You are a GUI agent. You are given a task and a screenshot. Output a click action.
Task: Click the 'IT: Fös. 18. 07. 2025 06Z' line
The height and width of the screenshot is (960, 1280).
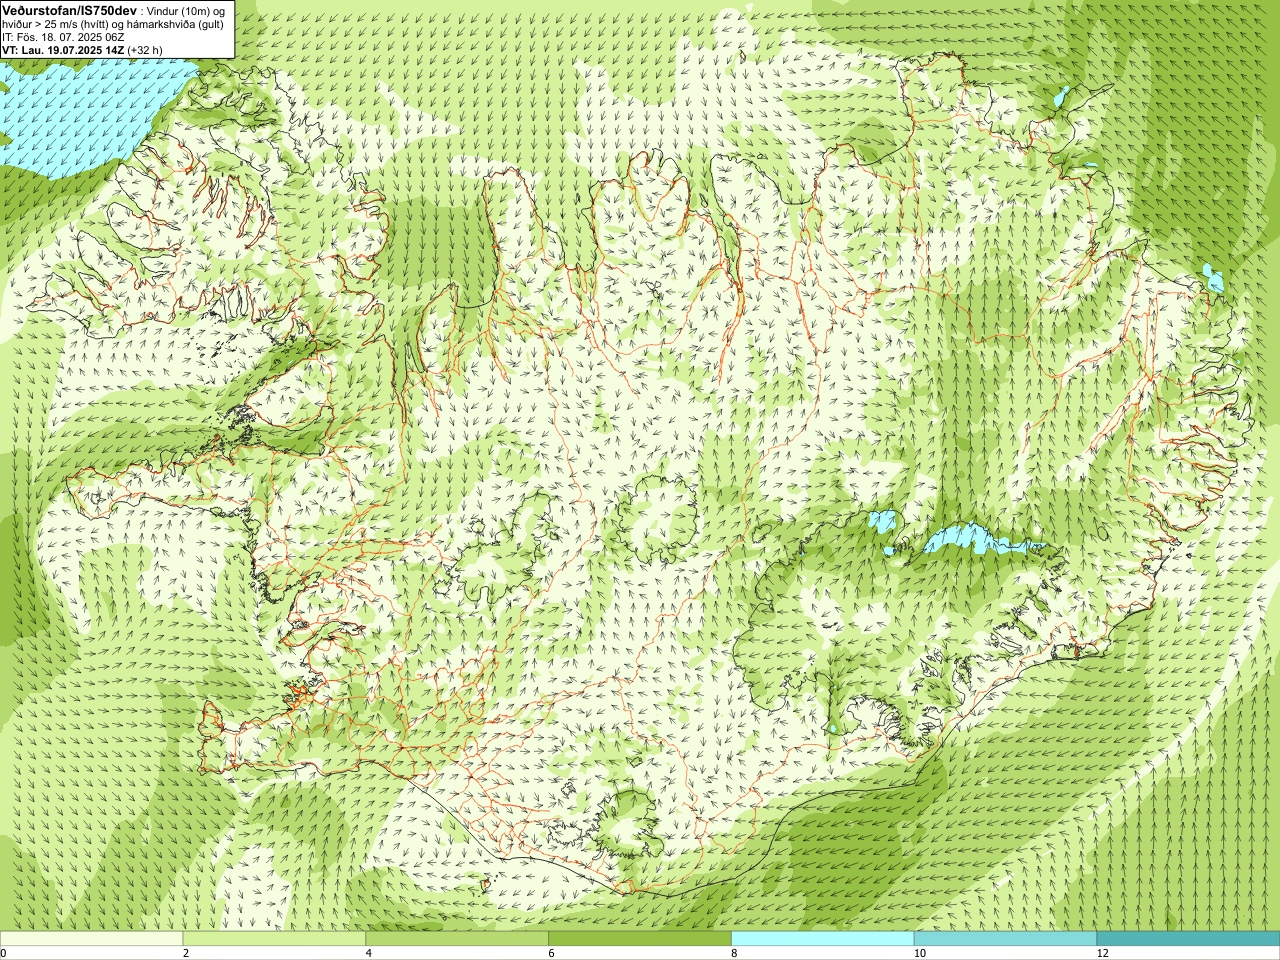(x=63, y=37)
